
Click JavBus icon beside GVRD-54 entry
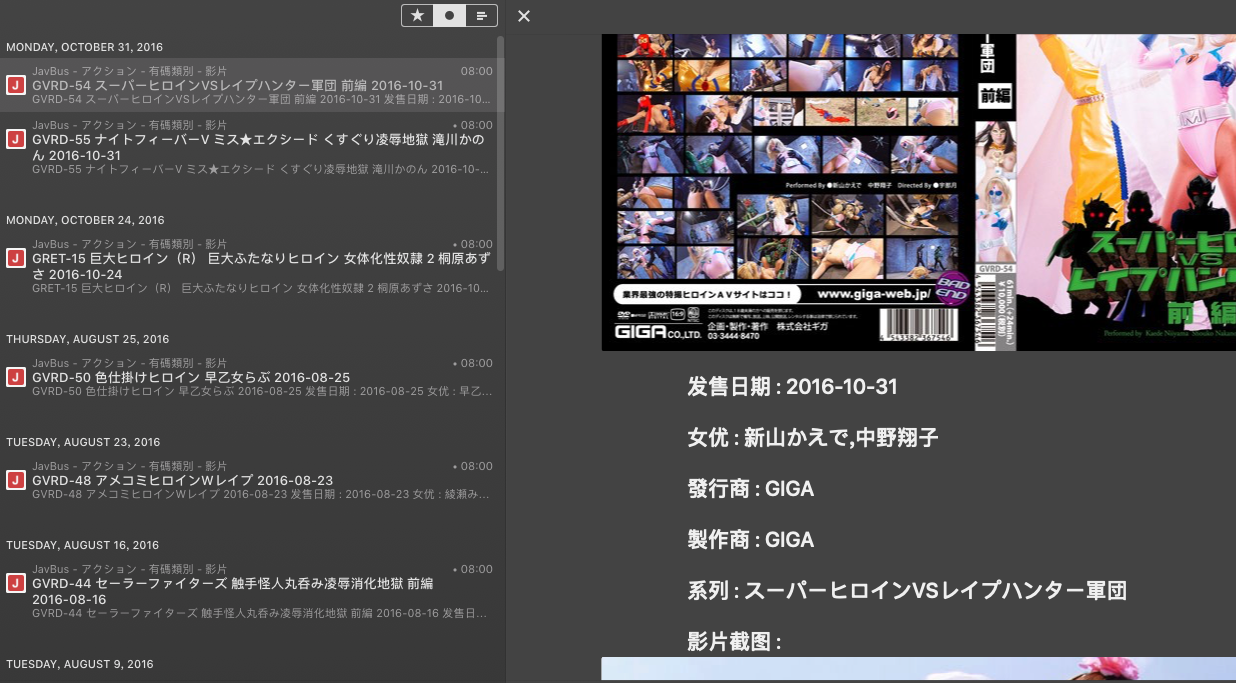pyautogui.click(x=15, y=86)
